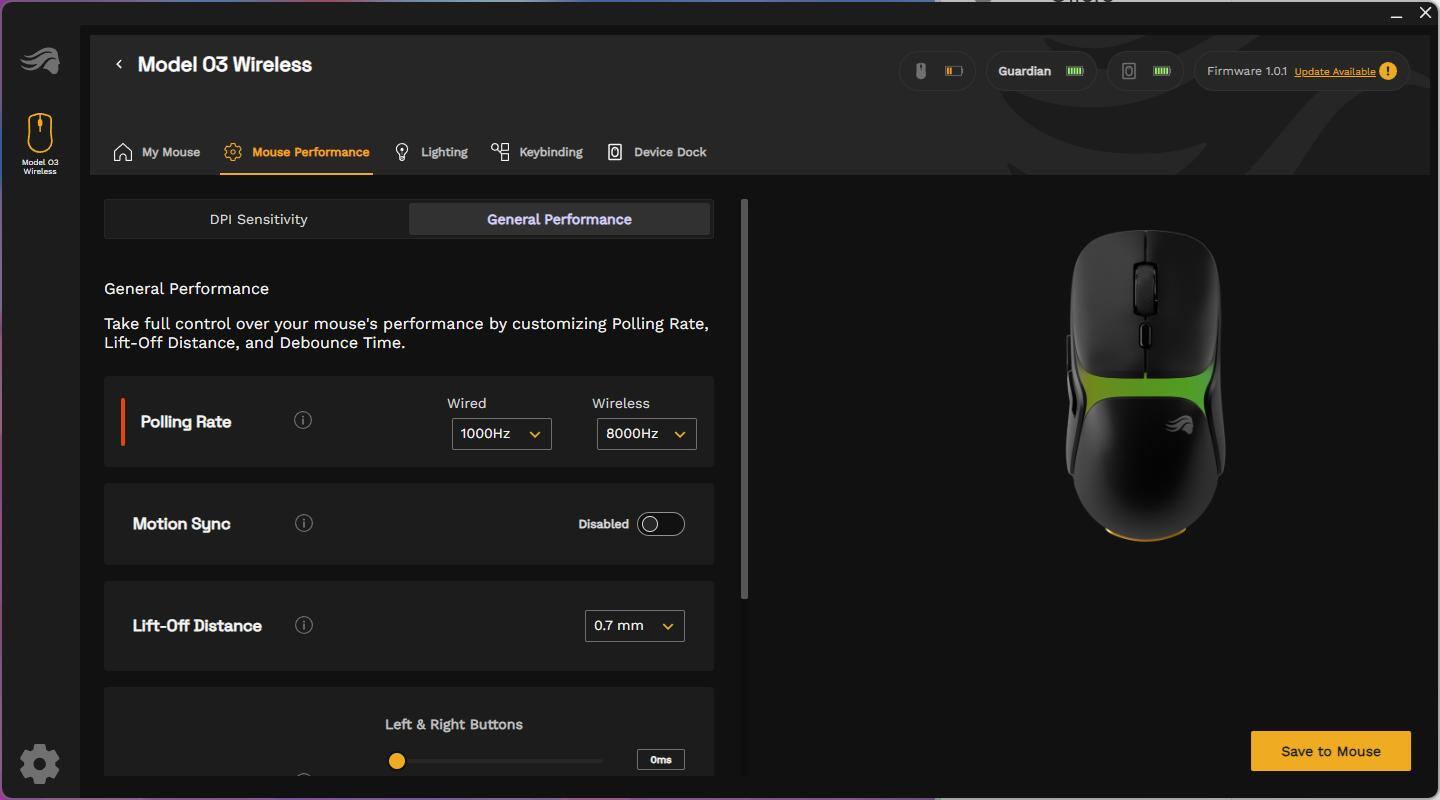Viewport: 1440px width, 800px height.
Task: Click the Left & Right Buttons debounce slider handle
Action: 397,761
